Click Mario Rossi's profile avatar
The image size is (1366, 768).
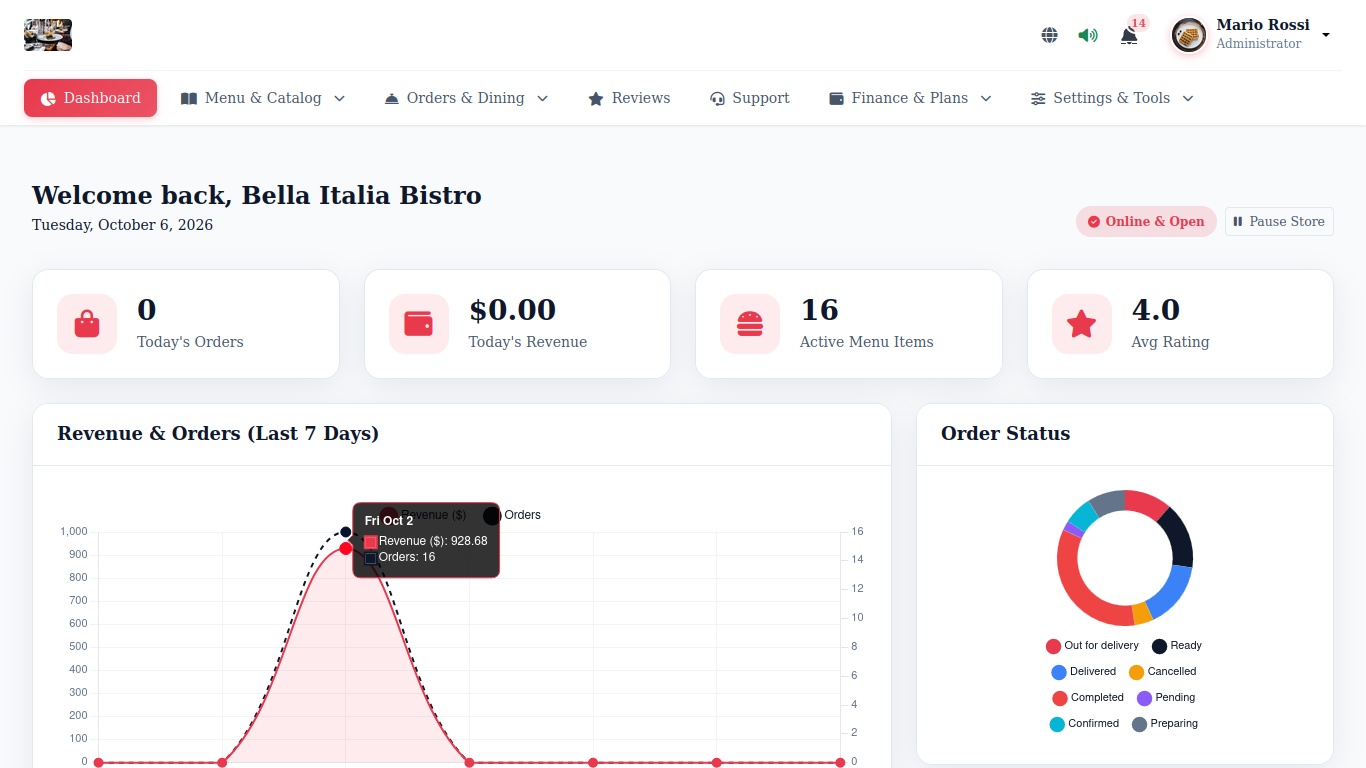1189,35
